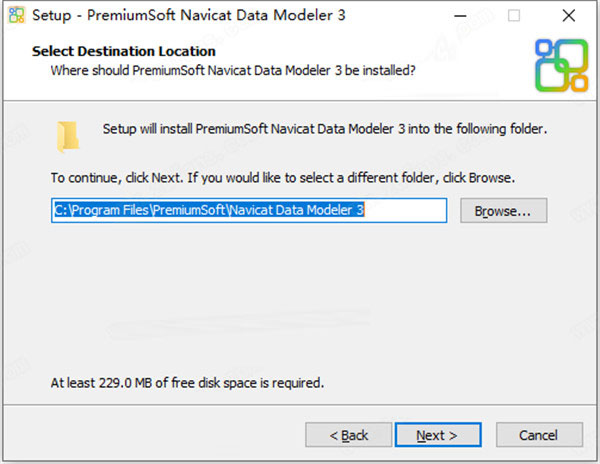Close the Setup wizard window

(x=569, y=16)
